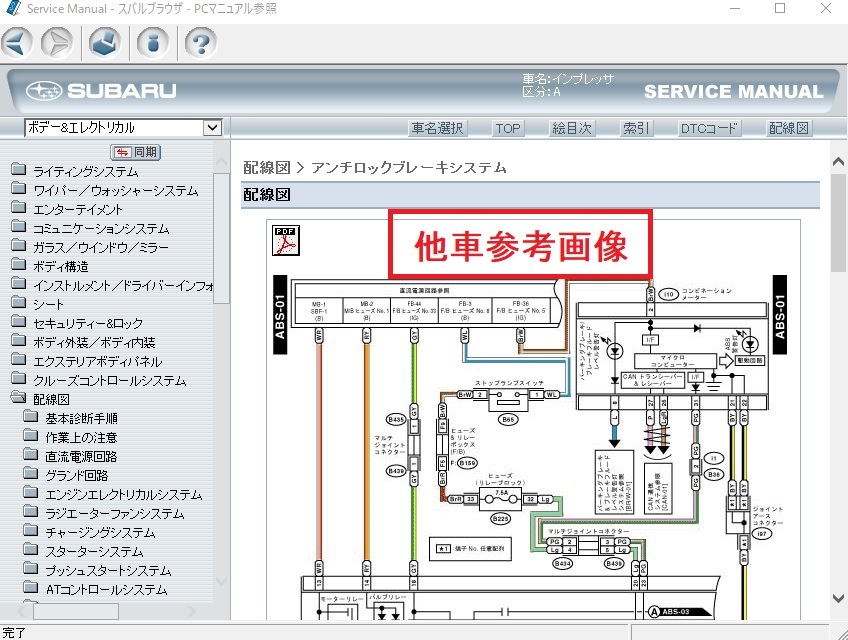Open the 絵目次 tab

[572, 128]
